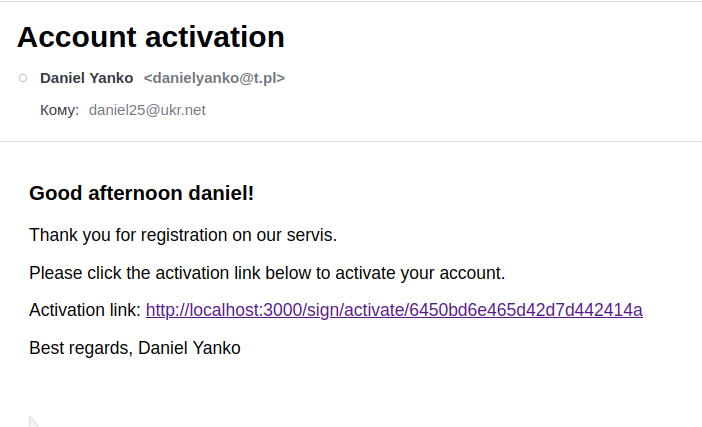Click the word "servis" in the message
702x427 pixels.
tap(311, 236)
